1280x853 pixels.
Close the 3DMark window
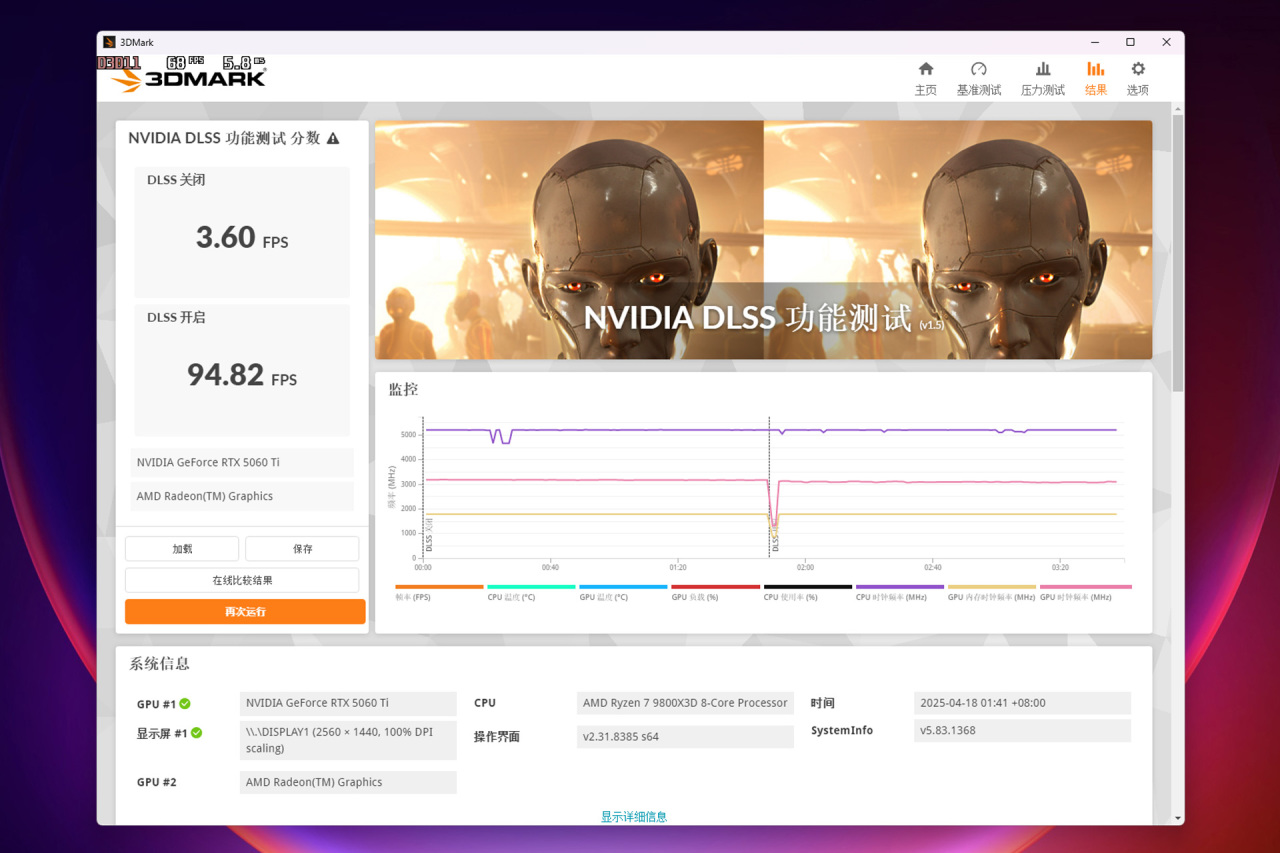tap(1166, 42)
